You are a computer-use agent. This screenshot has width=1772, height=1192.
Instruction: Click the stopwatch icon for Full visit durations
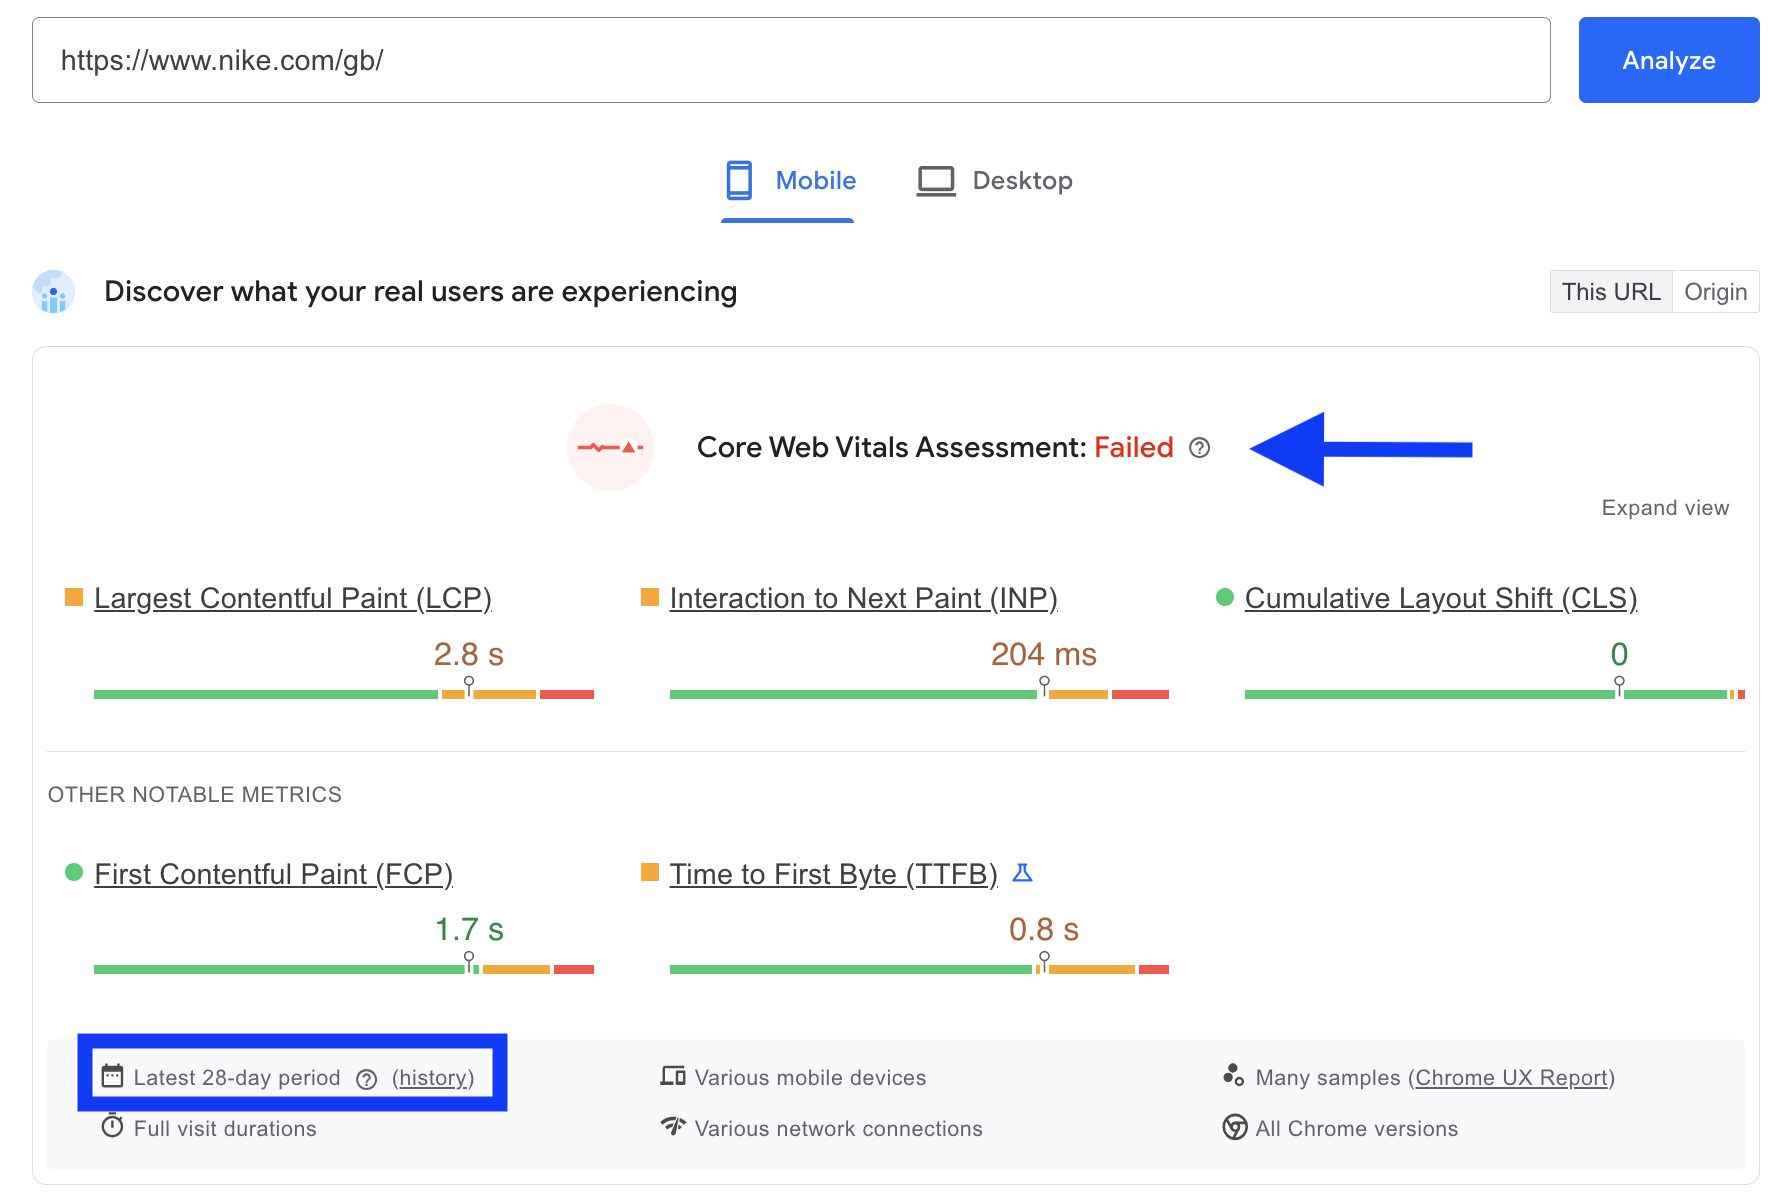coord(113,1127)
